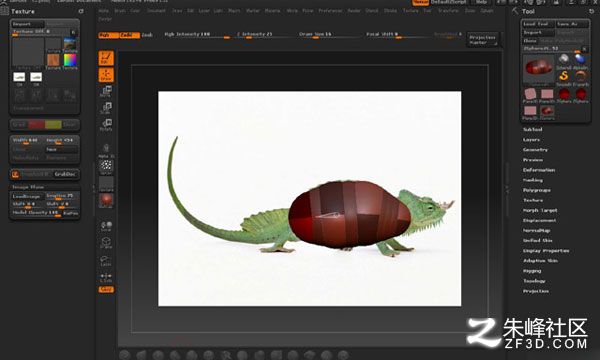Expand the NormalMap subpalette
This screenshot has height=360, width=600.
[536, 231]
